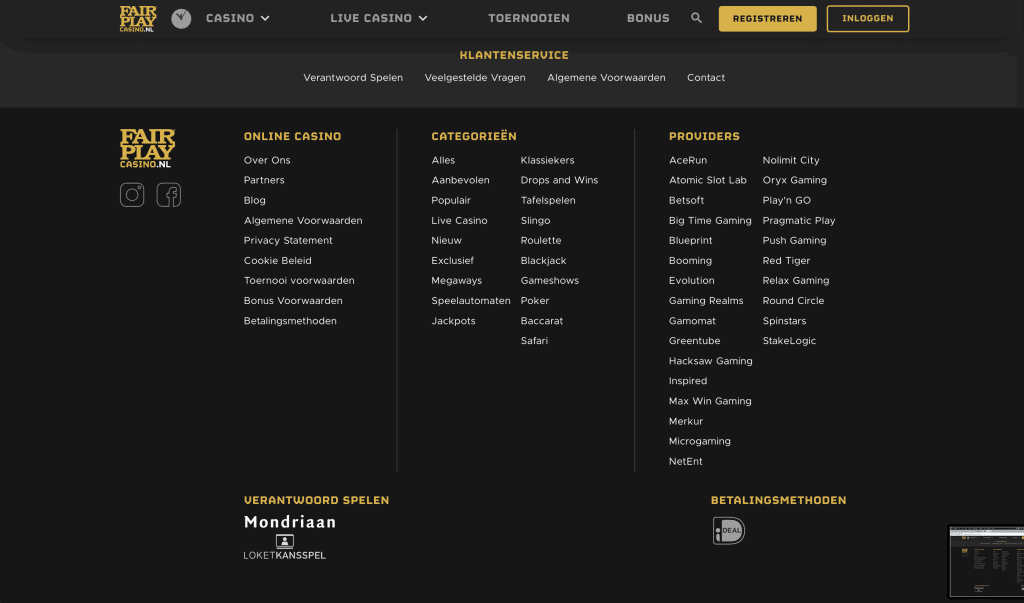
Task: Click the screenshot thumbnail preview in corner
Action: pos(986,562)
